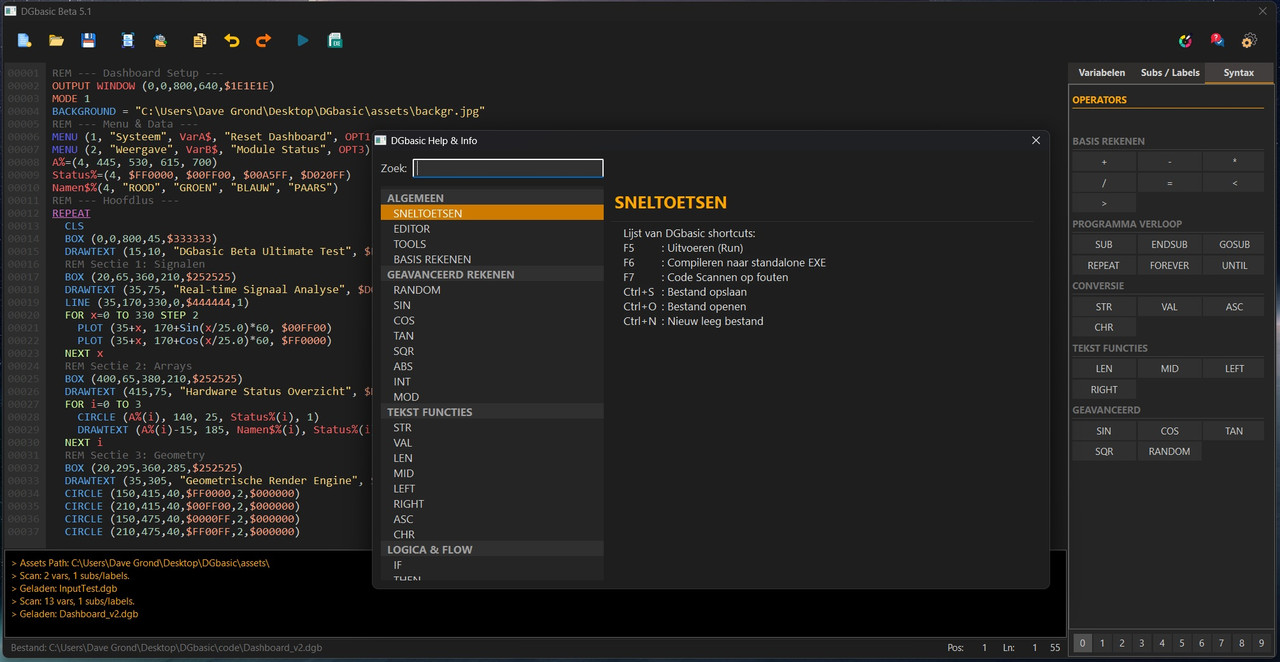This screenshot has height=662, width=1280.
Task: Open the TOOLS help topic
Action: (492, 244)
